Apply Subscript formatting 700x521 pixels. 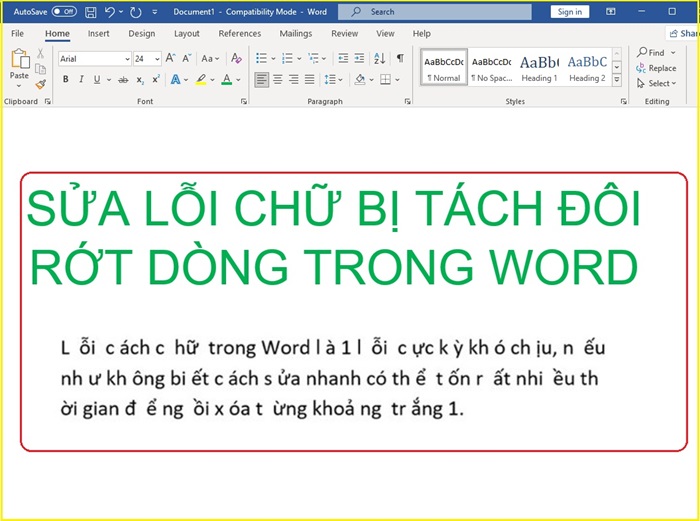140,80
